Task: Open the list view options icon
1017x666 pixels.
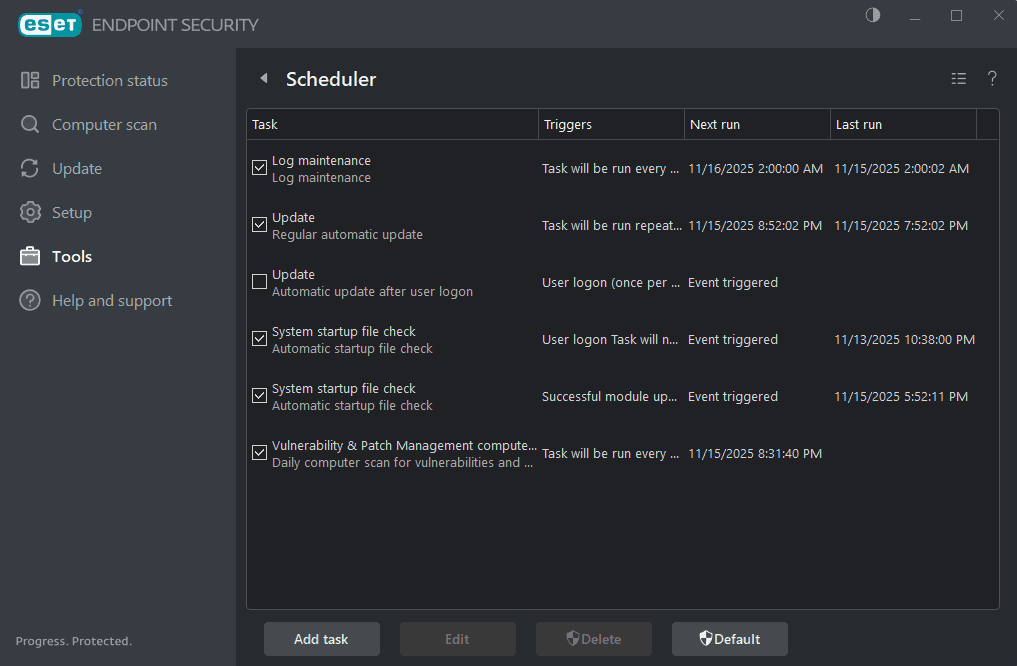Action: pyautogui.click(x=959, y=78)
